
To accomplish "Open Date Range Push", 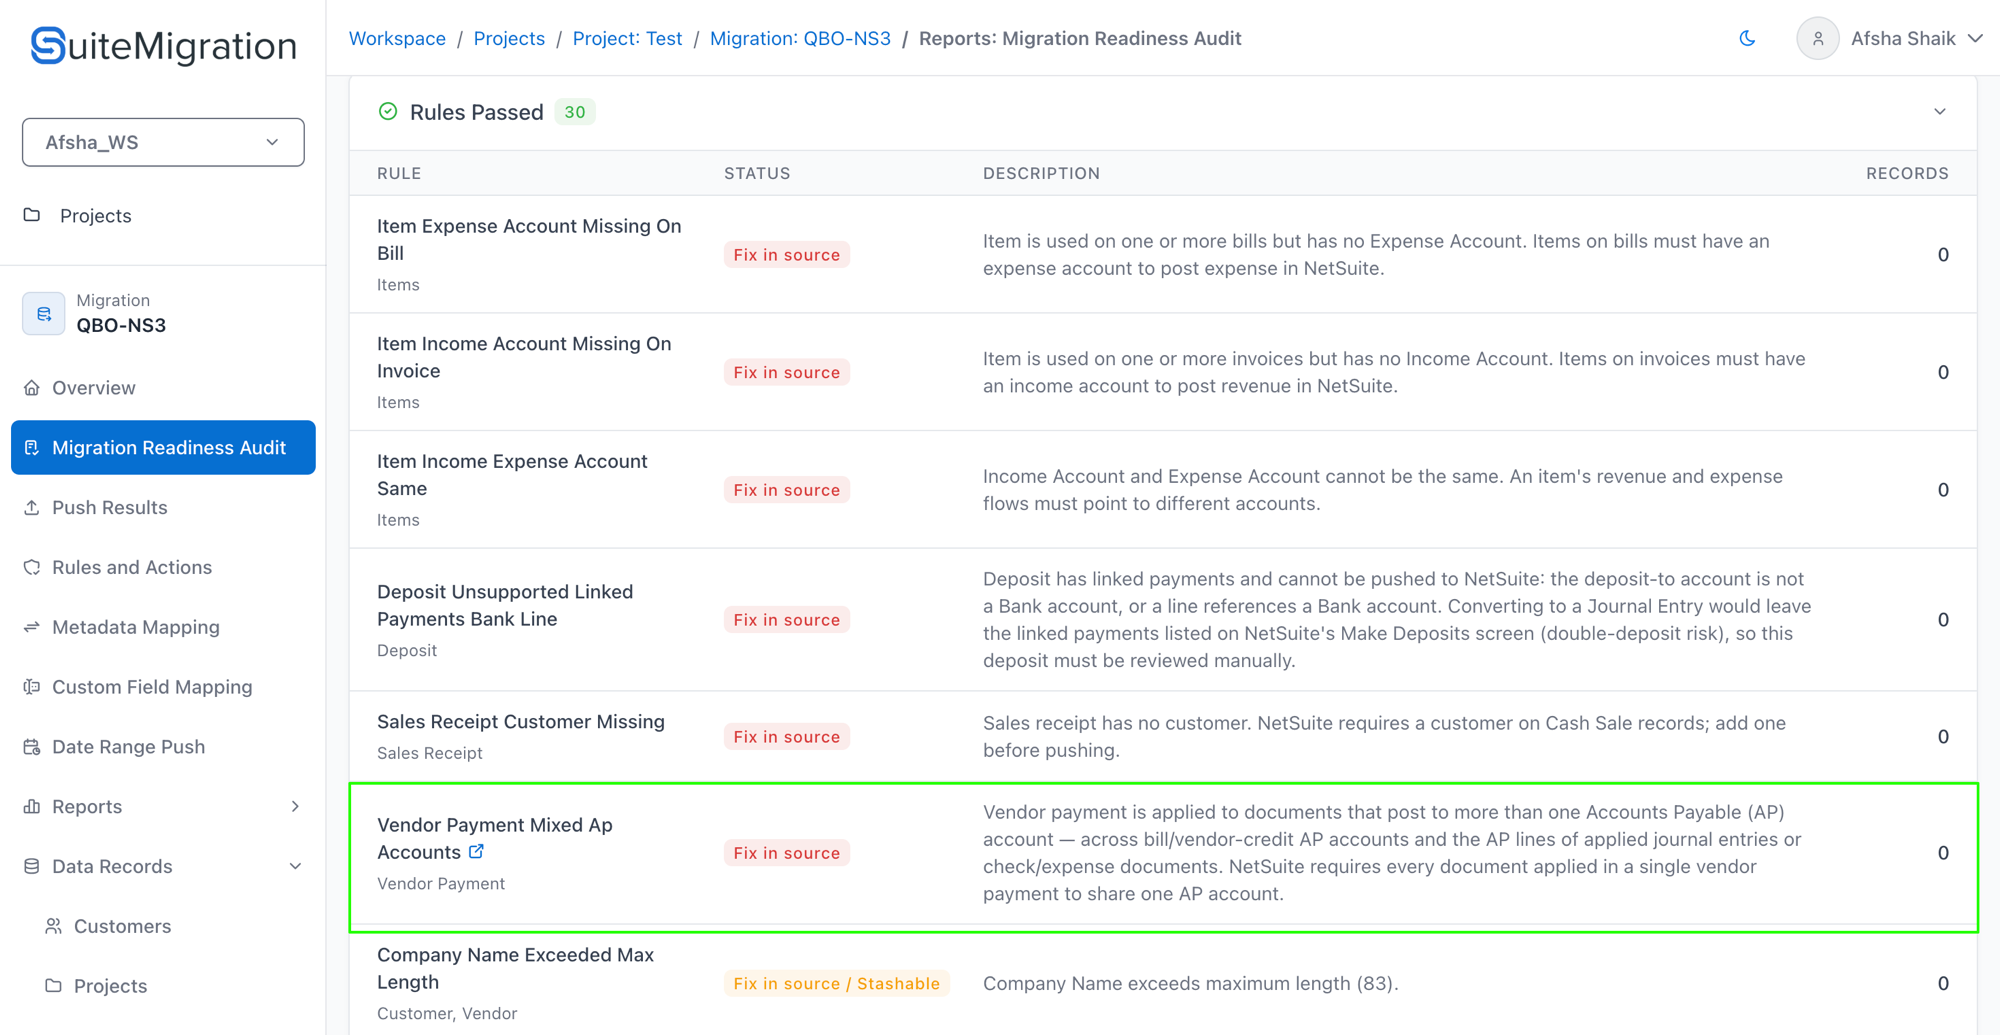I will tap(128, 747).
